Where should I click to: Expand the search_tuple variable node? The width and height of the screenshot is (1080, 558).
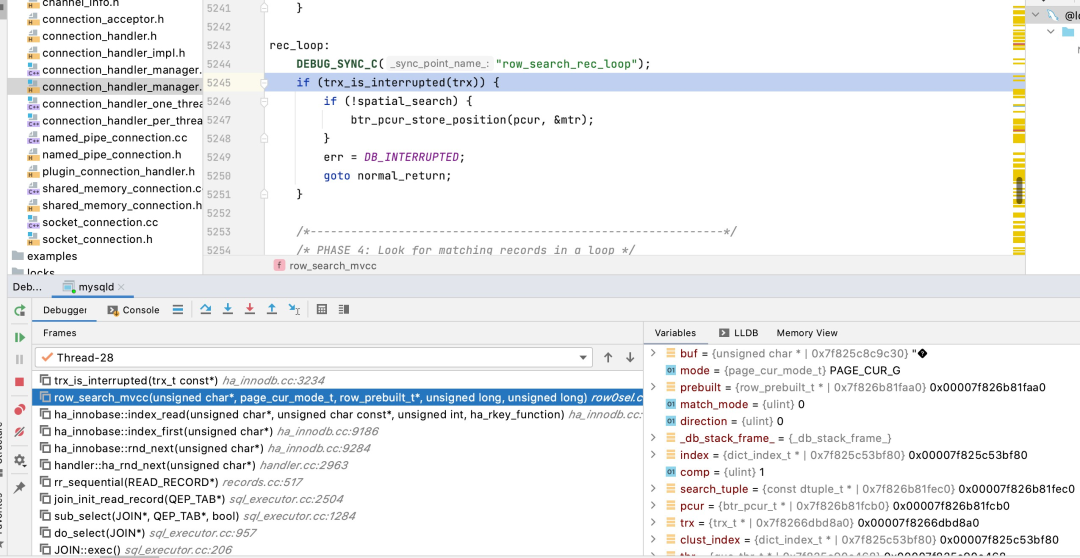click(x=654, y=488)
